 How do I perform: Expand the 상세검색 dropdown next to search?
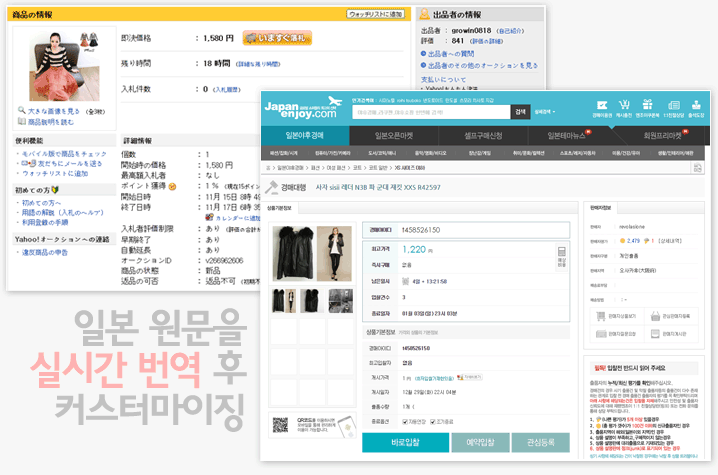[x=545, y=112]
